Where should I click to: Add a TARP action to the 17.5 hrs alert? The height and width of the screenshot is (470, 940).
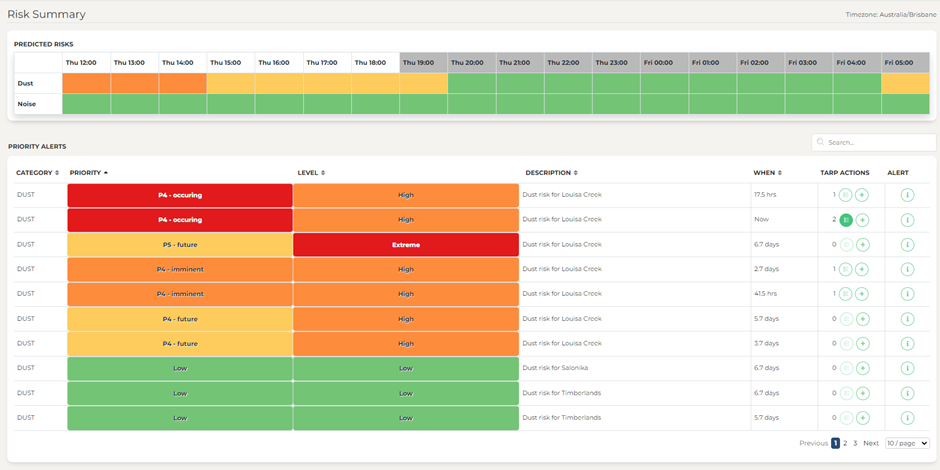(862, 195)
